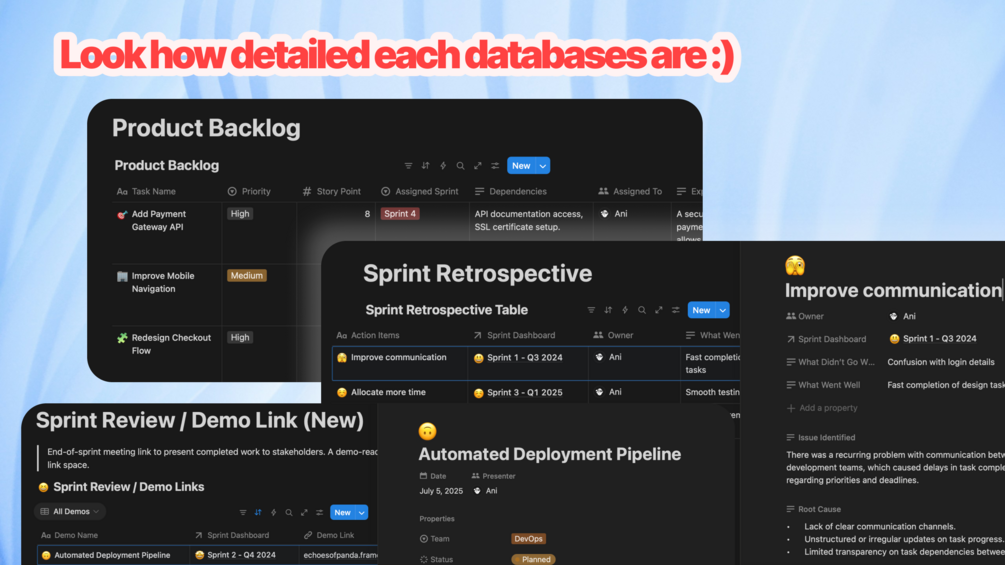This screenshot has height=565, width=1005.
Task: Click the Demo Link column header
Action: pyautogui.click(x=329, y=535)
